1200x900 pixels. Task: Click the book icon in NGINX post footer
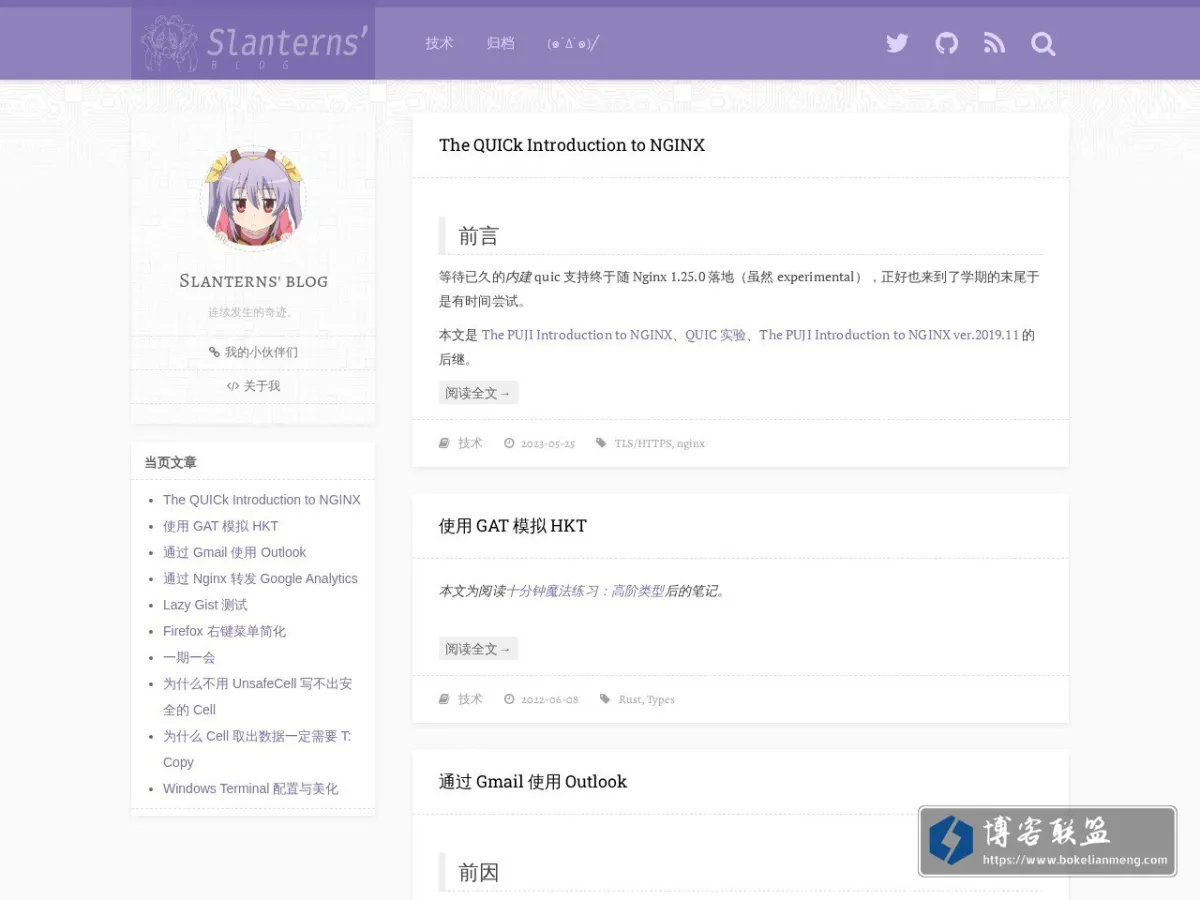click(444, 443)
